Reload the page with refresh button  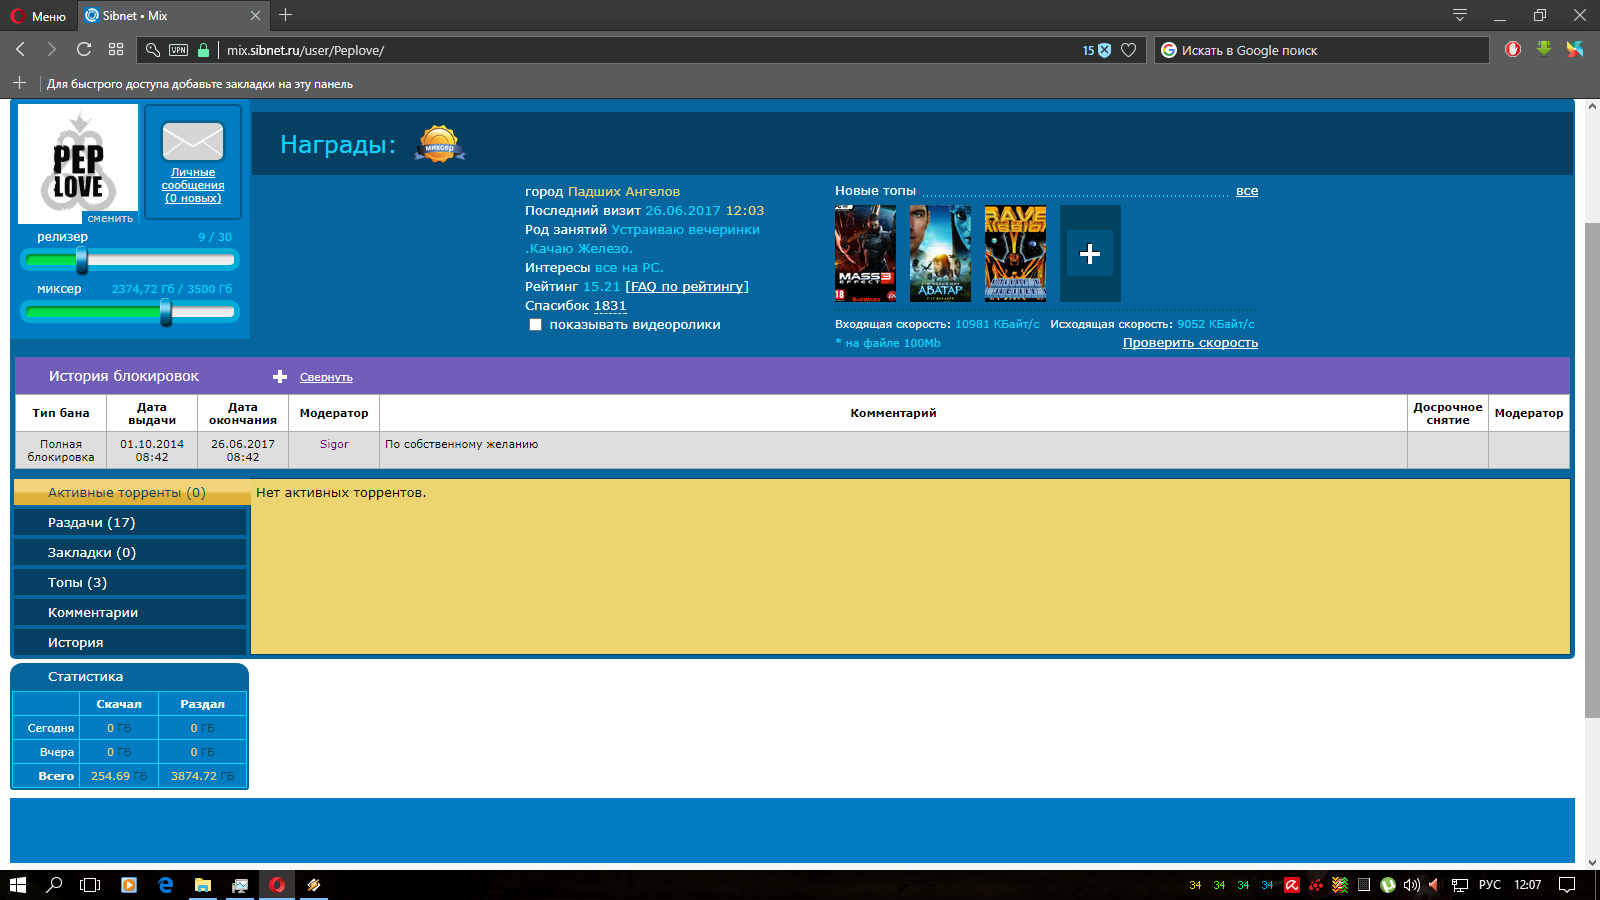click(x=84, y=50)
